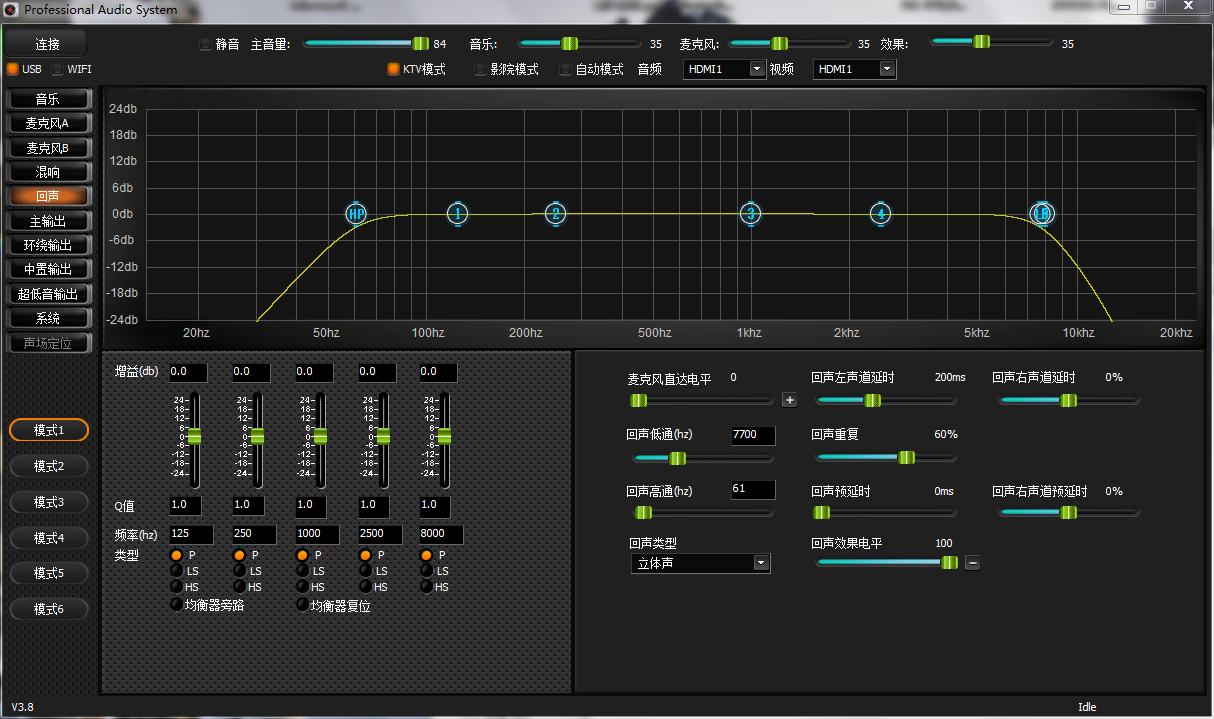
Task: Open the 麦克风B section
Action: (x=48, y=148)
